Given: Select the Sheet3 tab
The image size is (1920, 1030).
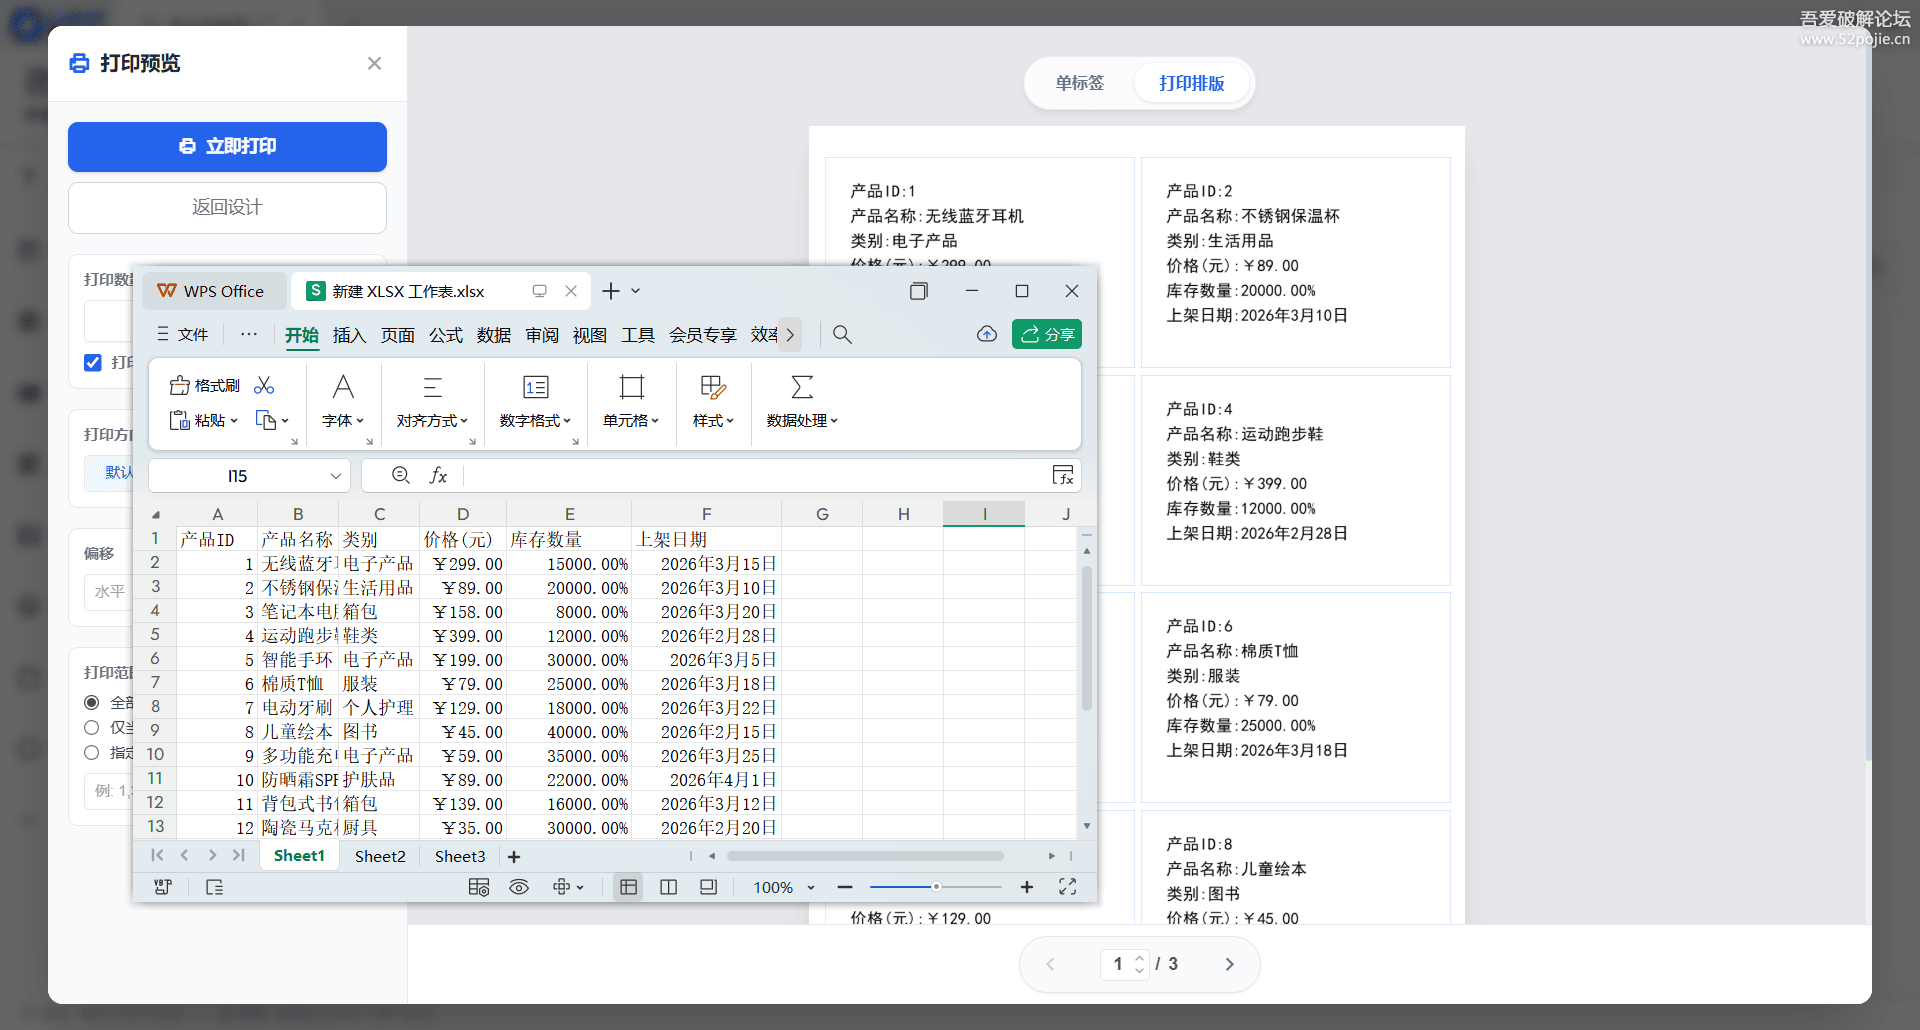Looking at the screenshot, I should (460, 857).
